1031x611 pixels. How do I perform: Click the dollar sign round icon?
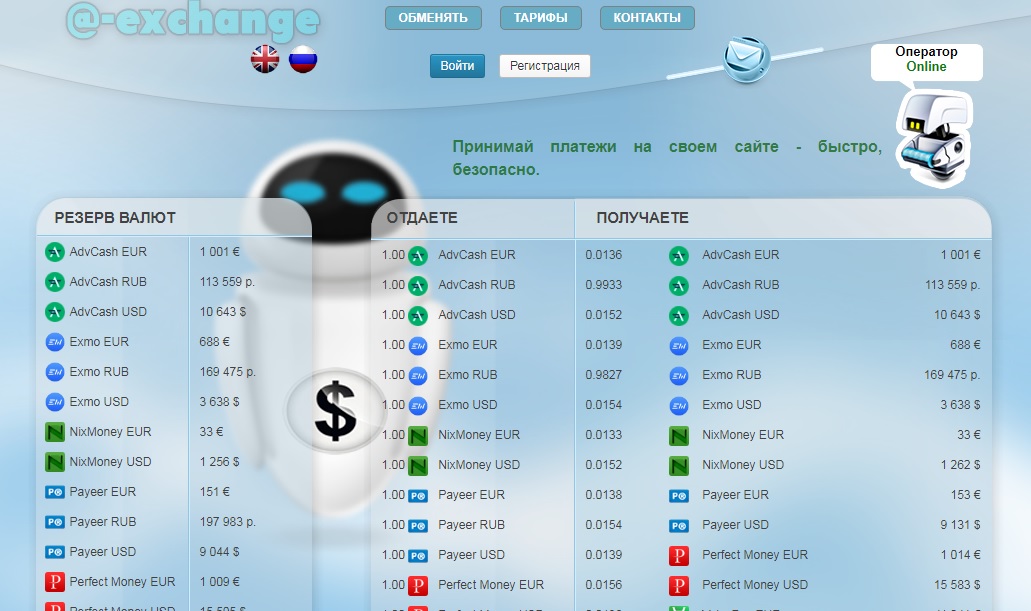[335, 411]
